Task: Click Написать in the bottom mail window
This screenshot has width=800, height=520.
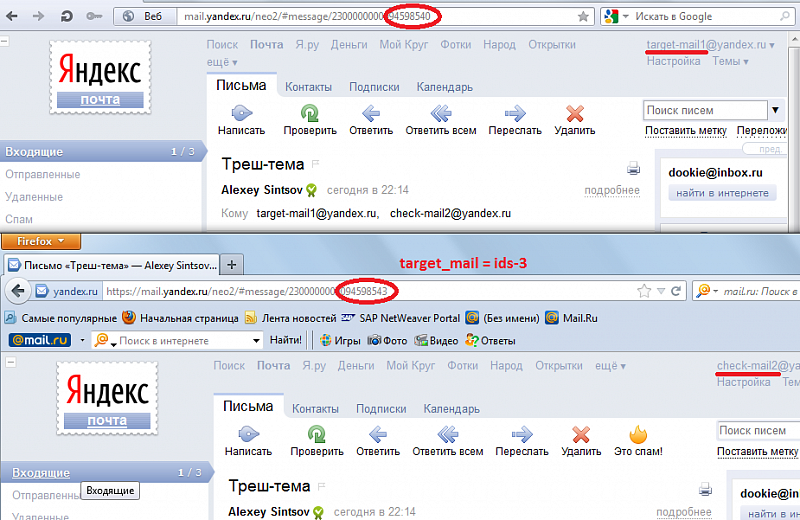Action: click(248, 441)
